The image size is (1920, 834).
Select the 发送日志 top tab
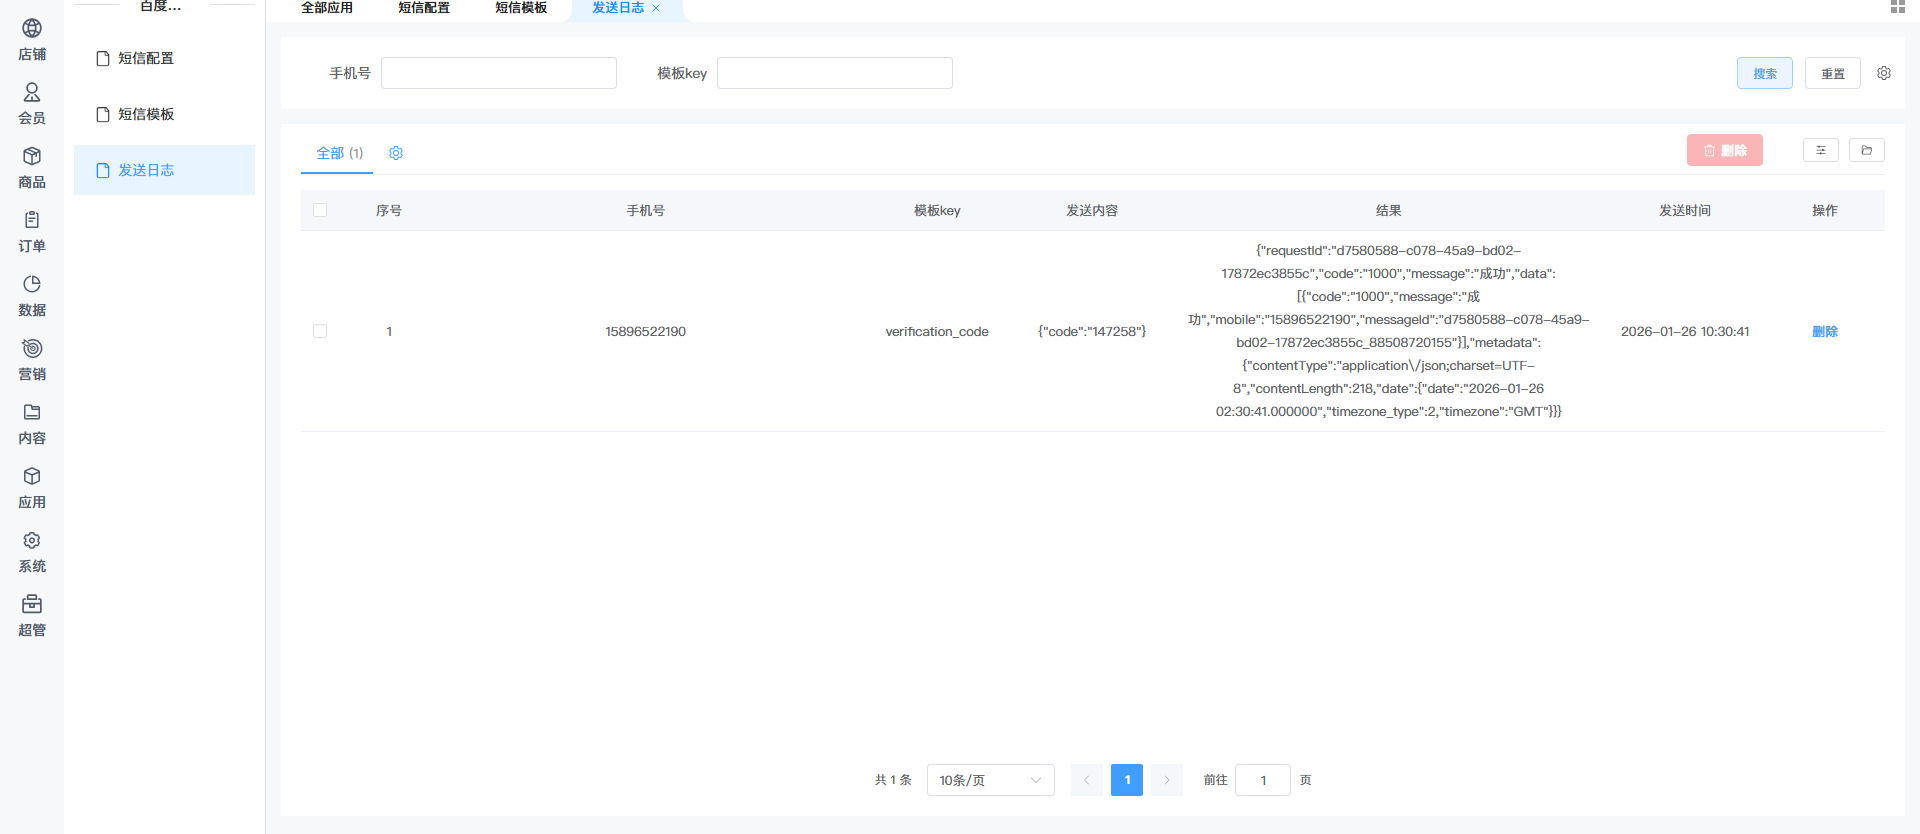(618, 8)
